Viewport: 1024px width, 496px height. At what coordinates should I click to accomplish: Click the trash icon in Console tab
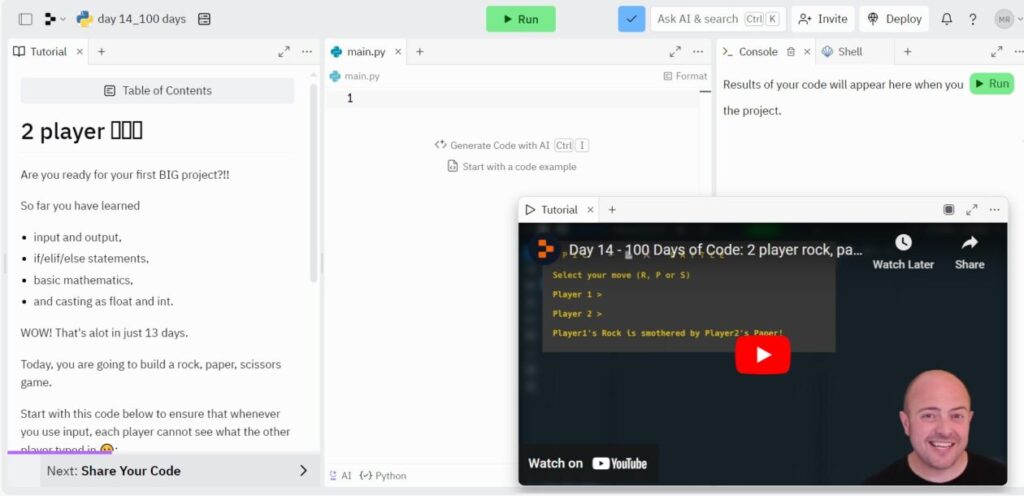[x=791, y=52]
